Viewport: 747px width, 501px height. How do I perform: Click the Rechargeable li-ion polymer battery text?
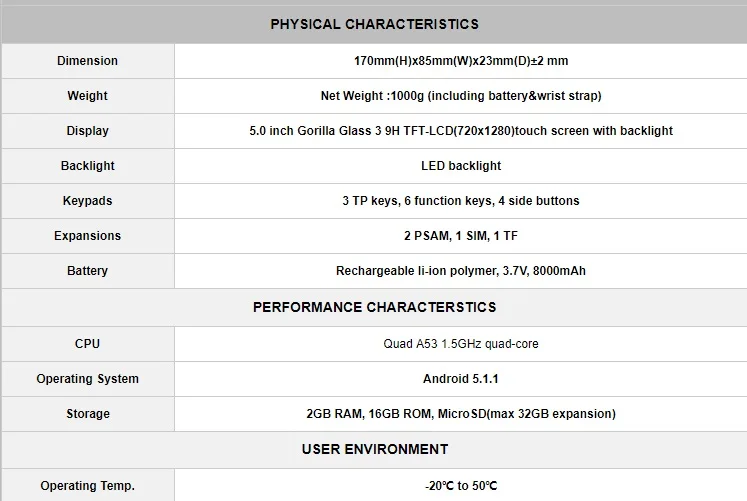pyautogui.click(x=461, y=271)
